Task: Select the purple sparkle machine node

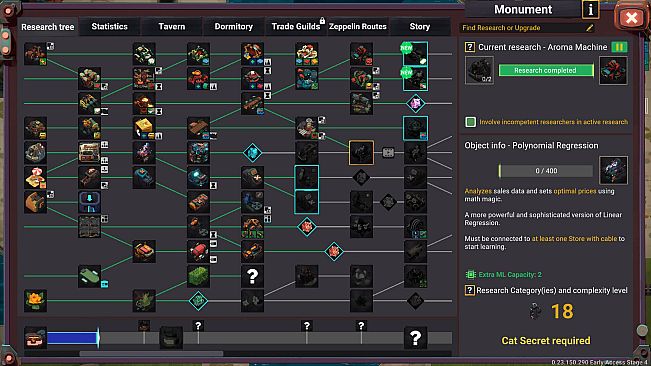Action: (x=144, y=152)
